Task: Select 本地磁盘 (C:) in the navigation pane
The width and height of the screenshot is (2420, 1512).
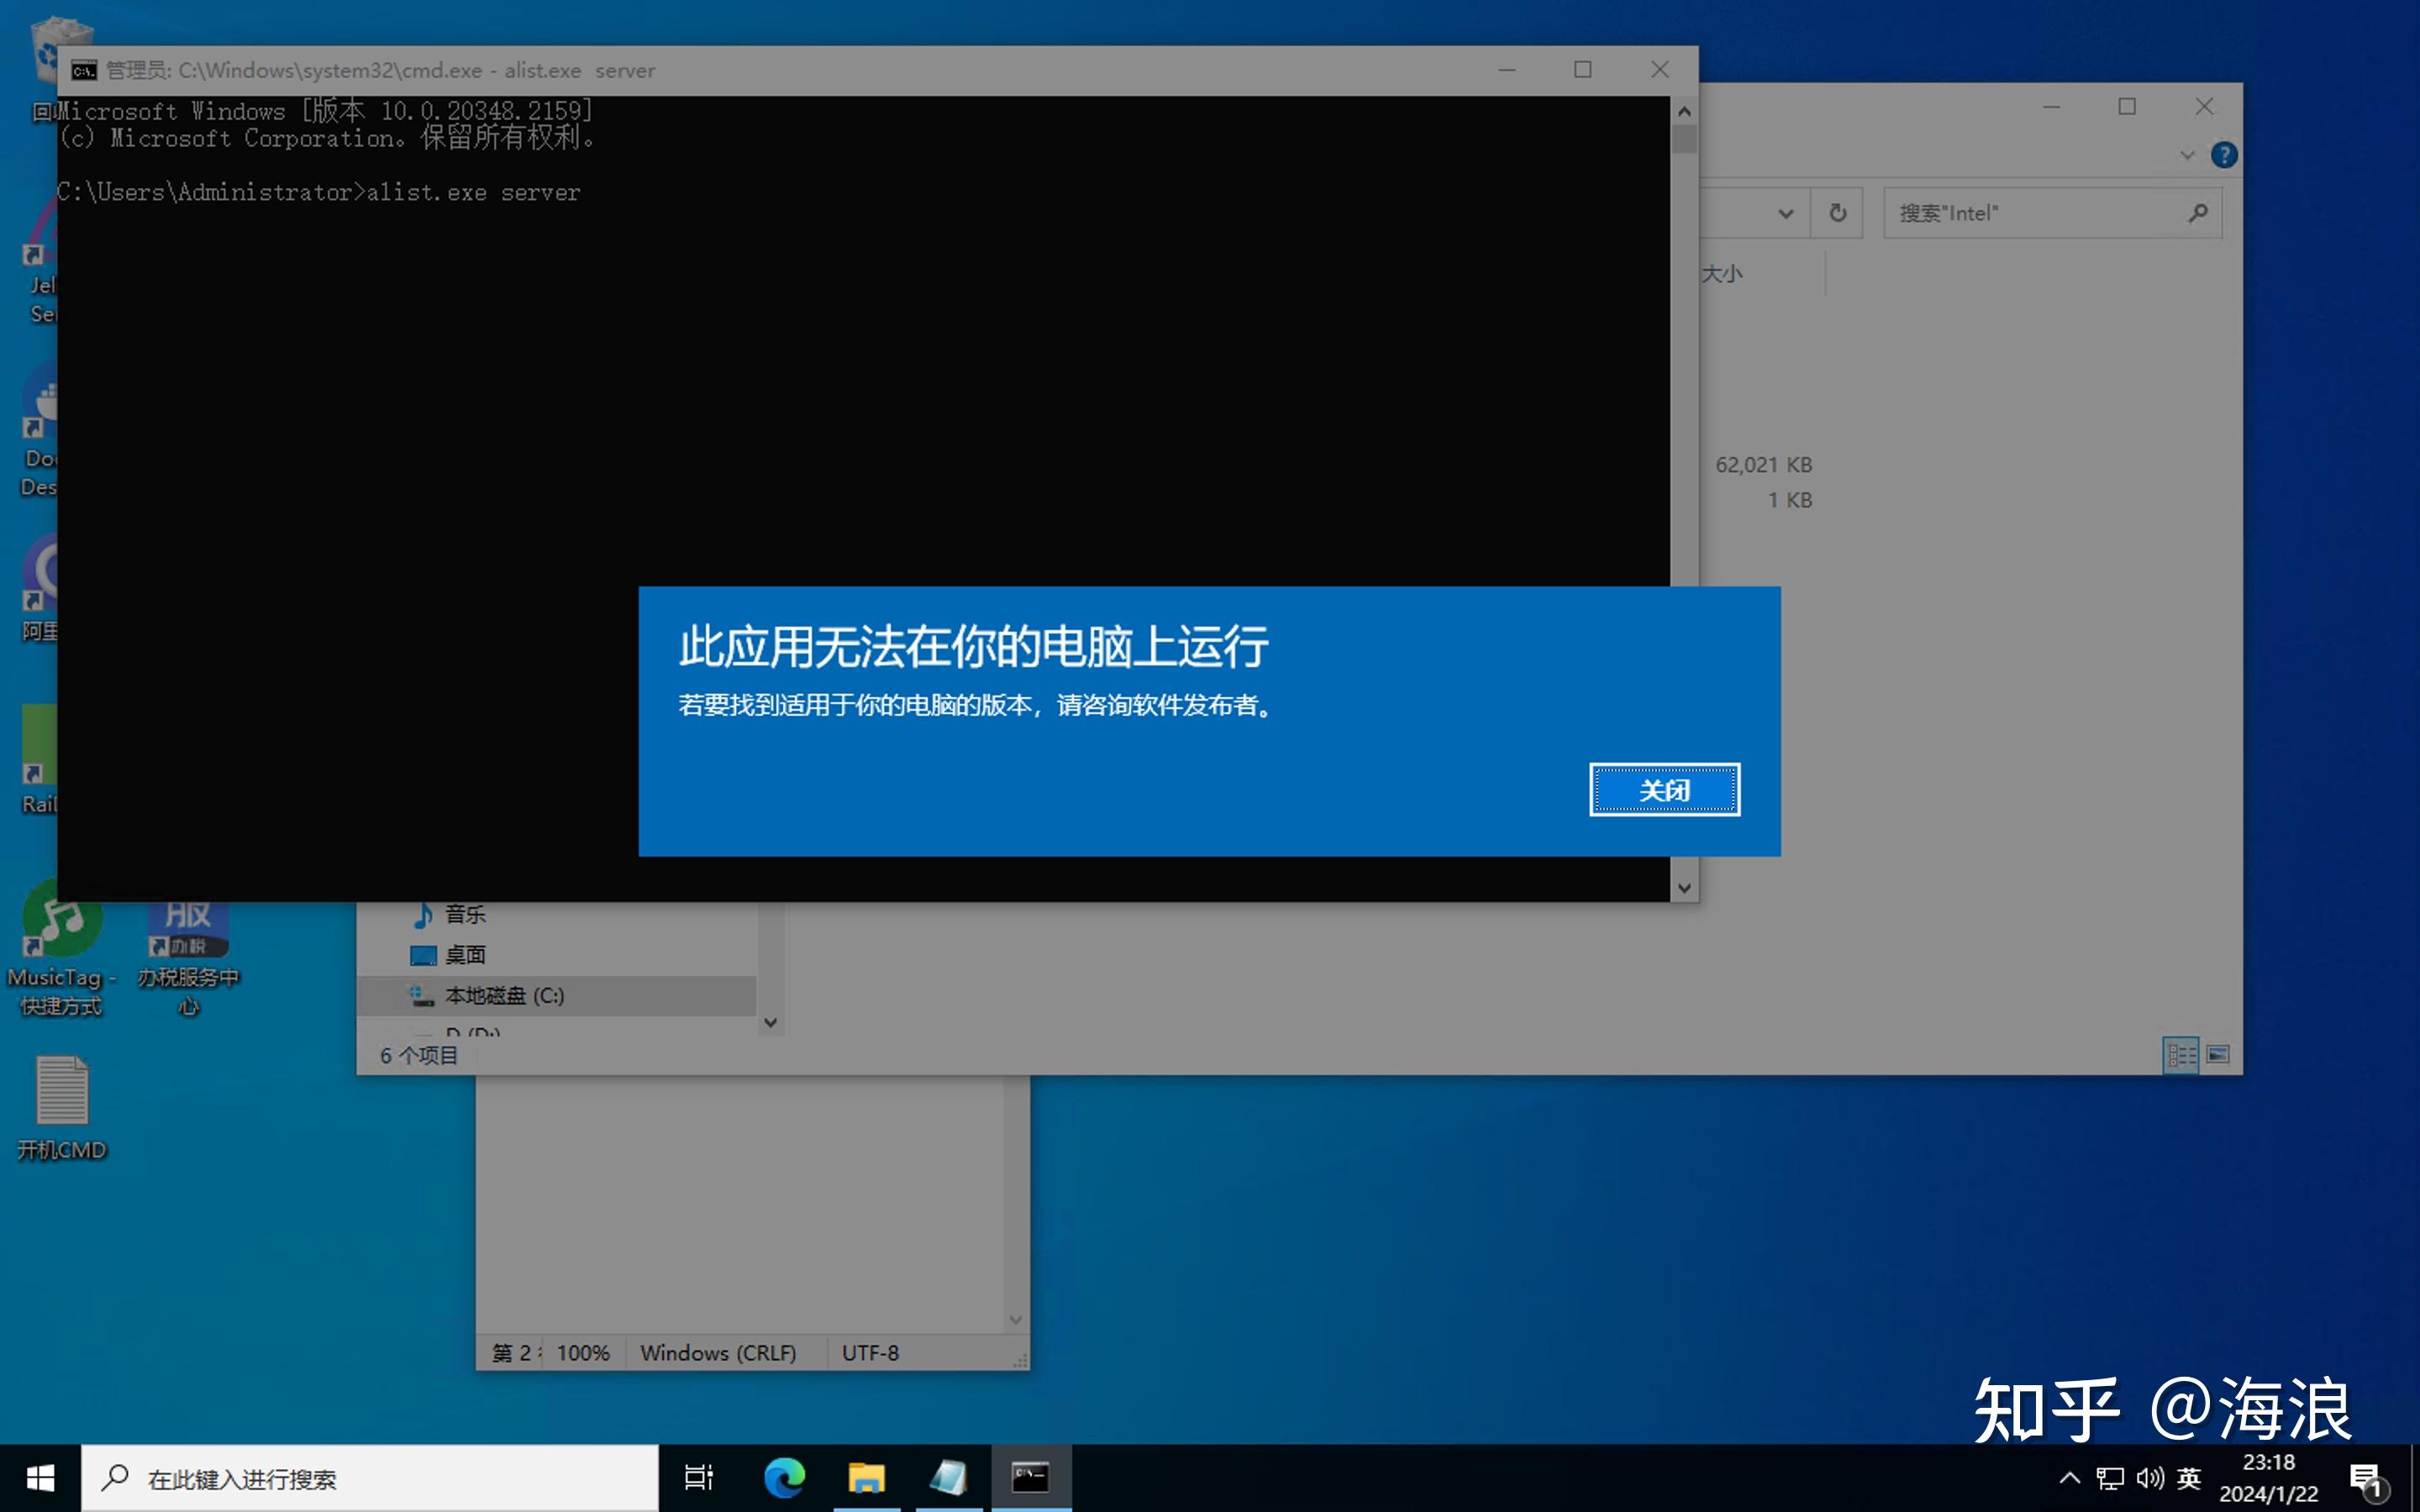Action: pos(556,996)
